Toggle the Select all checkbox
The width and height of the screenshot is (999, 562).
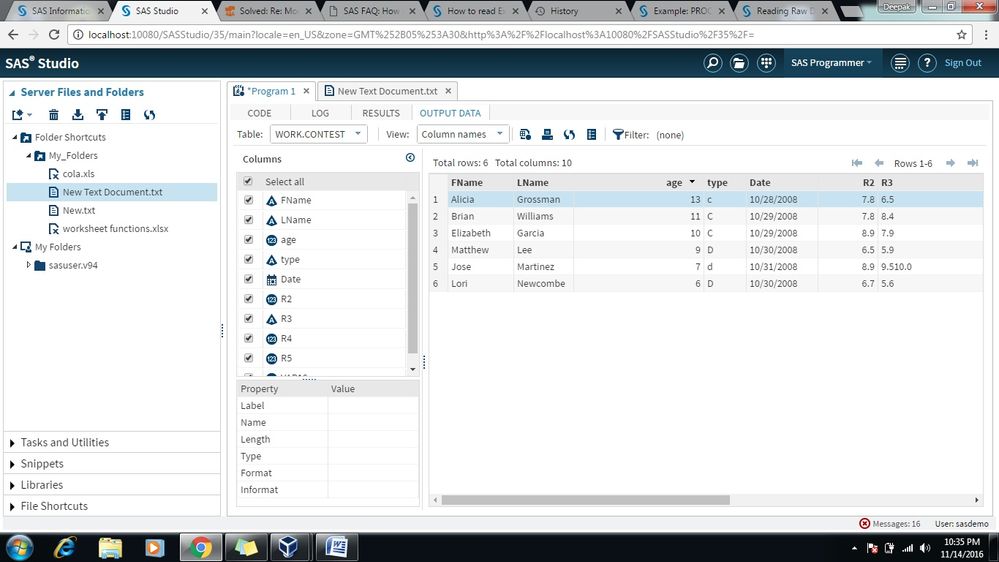(248, 182)
